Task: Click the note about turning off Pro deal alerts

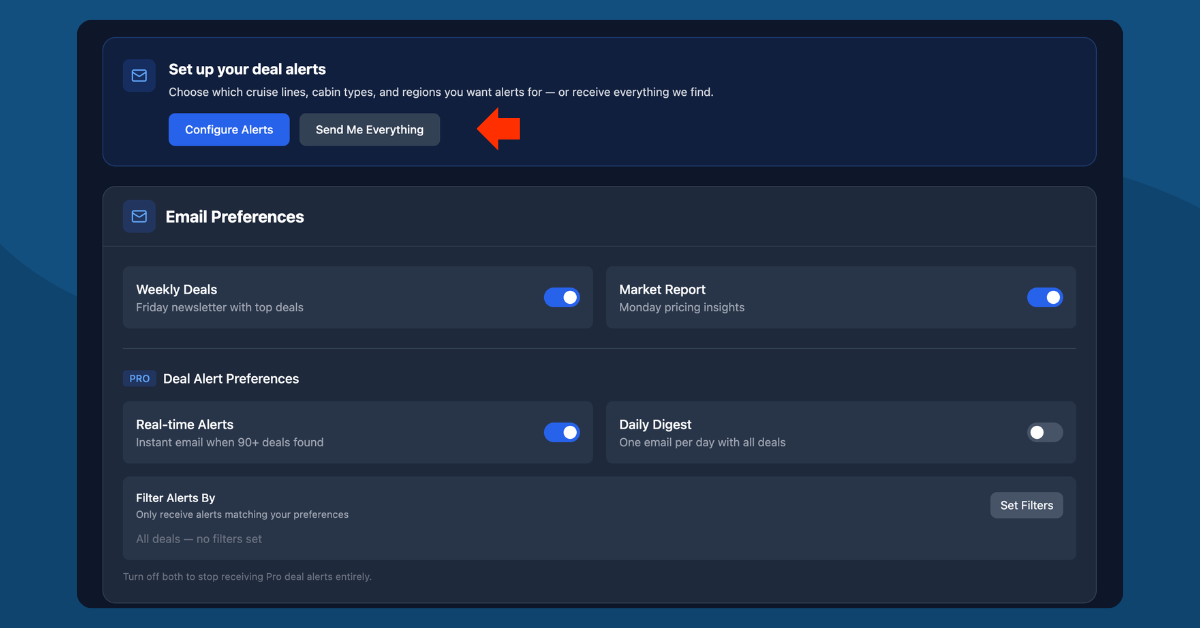Action: click(247, 576)
